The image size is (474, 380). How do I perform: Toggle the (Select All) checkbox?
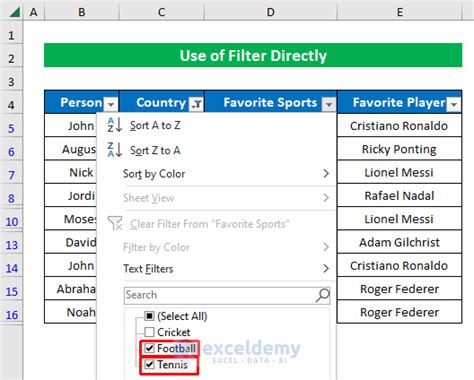(x=149, y=316)
